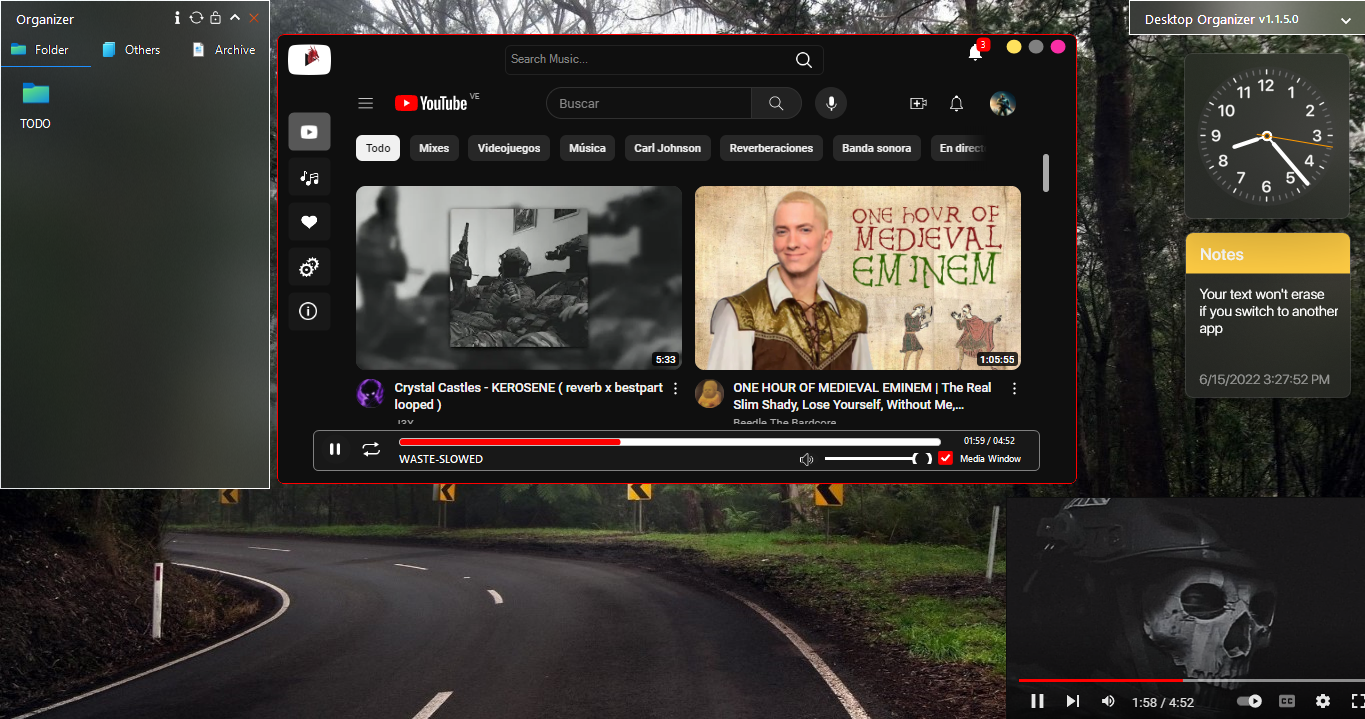Open media window video settings gear
1365x719 pixels.
[1323, 701]
